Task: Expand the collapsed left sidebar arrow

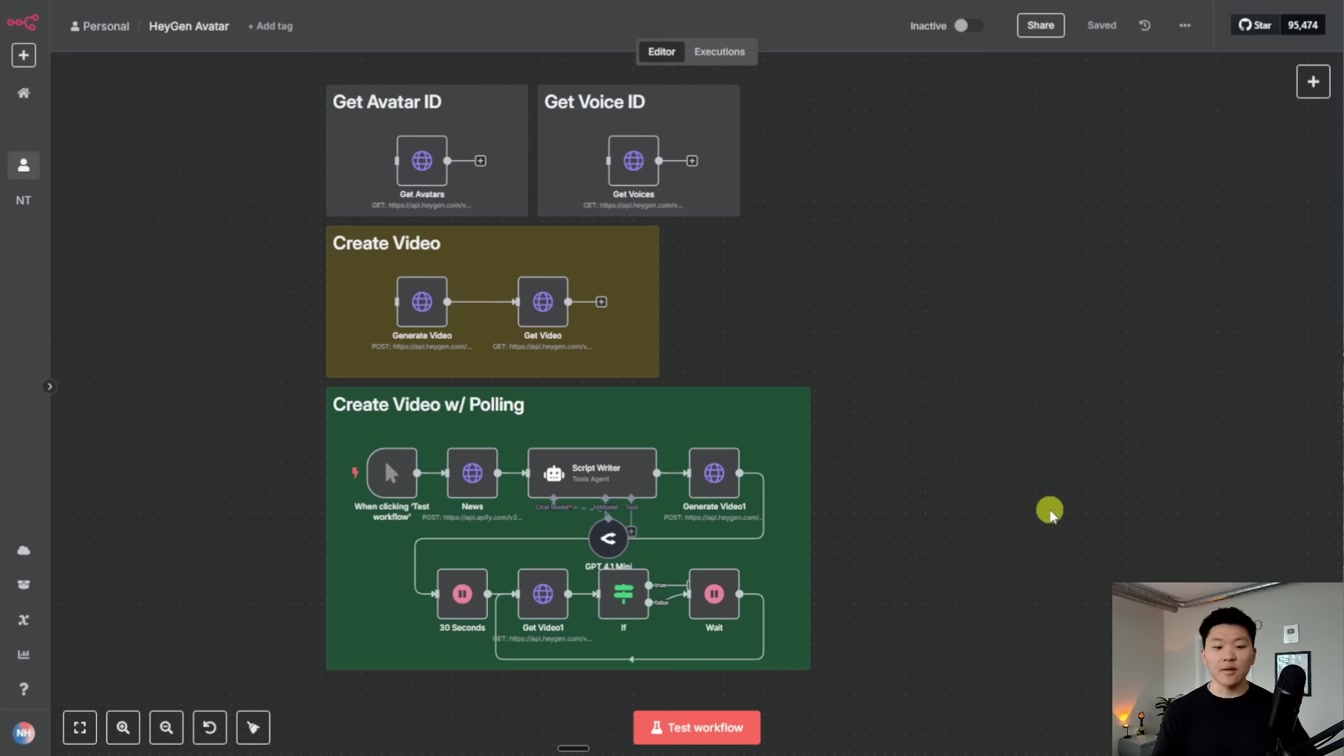Action: pos(49,386)
